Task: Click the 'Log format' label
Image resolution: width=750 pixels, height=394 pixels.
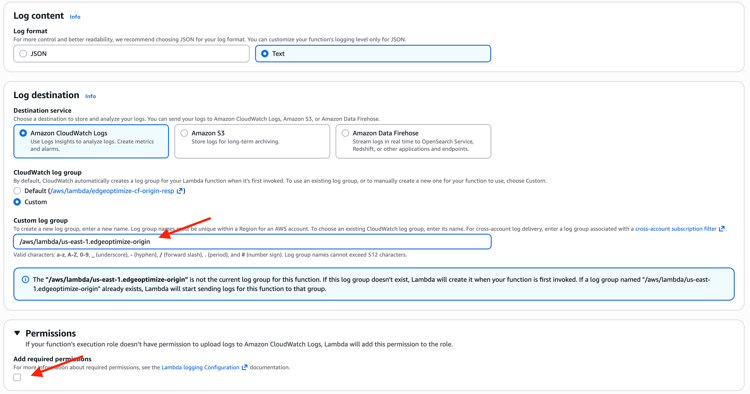Action: [30, 31]
